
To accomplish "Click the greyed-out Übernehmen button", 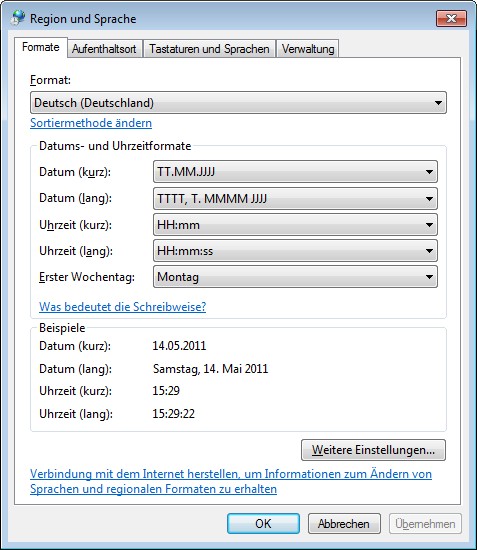I will (x=425, y=524).
